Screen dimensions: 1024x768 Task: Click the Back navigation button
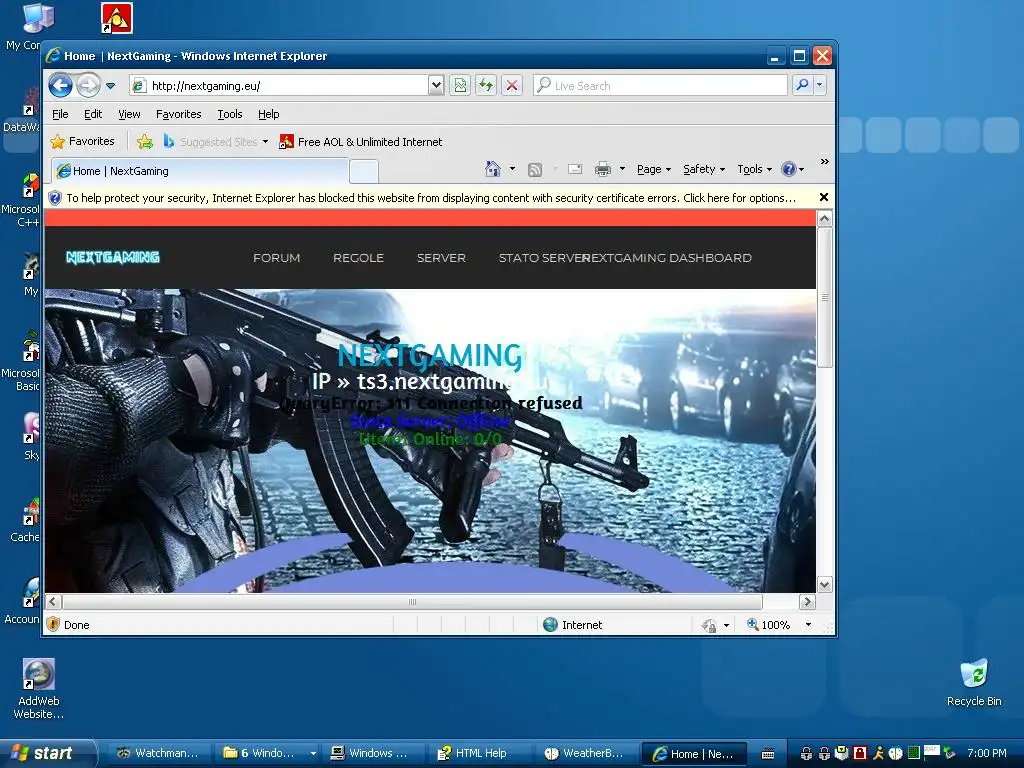pos(60,86)
